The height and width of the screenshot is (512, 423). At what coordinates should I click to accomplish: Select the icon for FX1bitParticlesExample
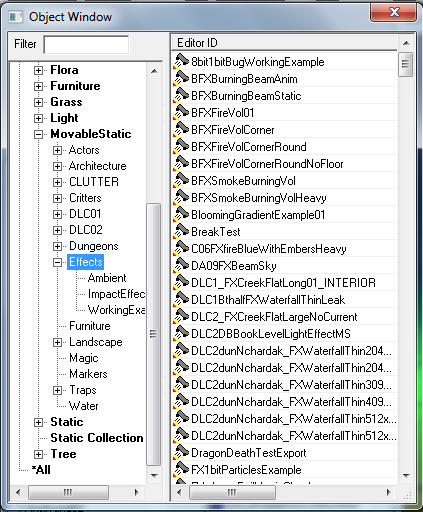(181, 469)
